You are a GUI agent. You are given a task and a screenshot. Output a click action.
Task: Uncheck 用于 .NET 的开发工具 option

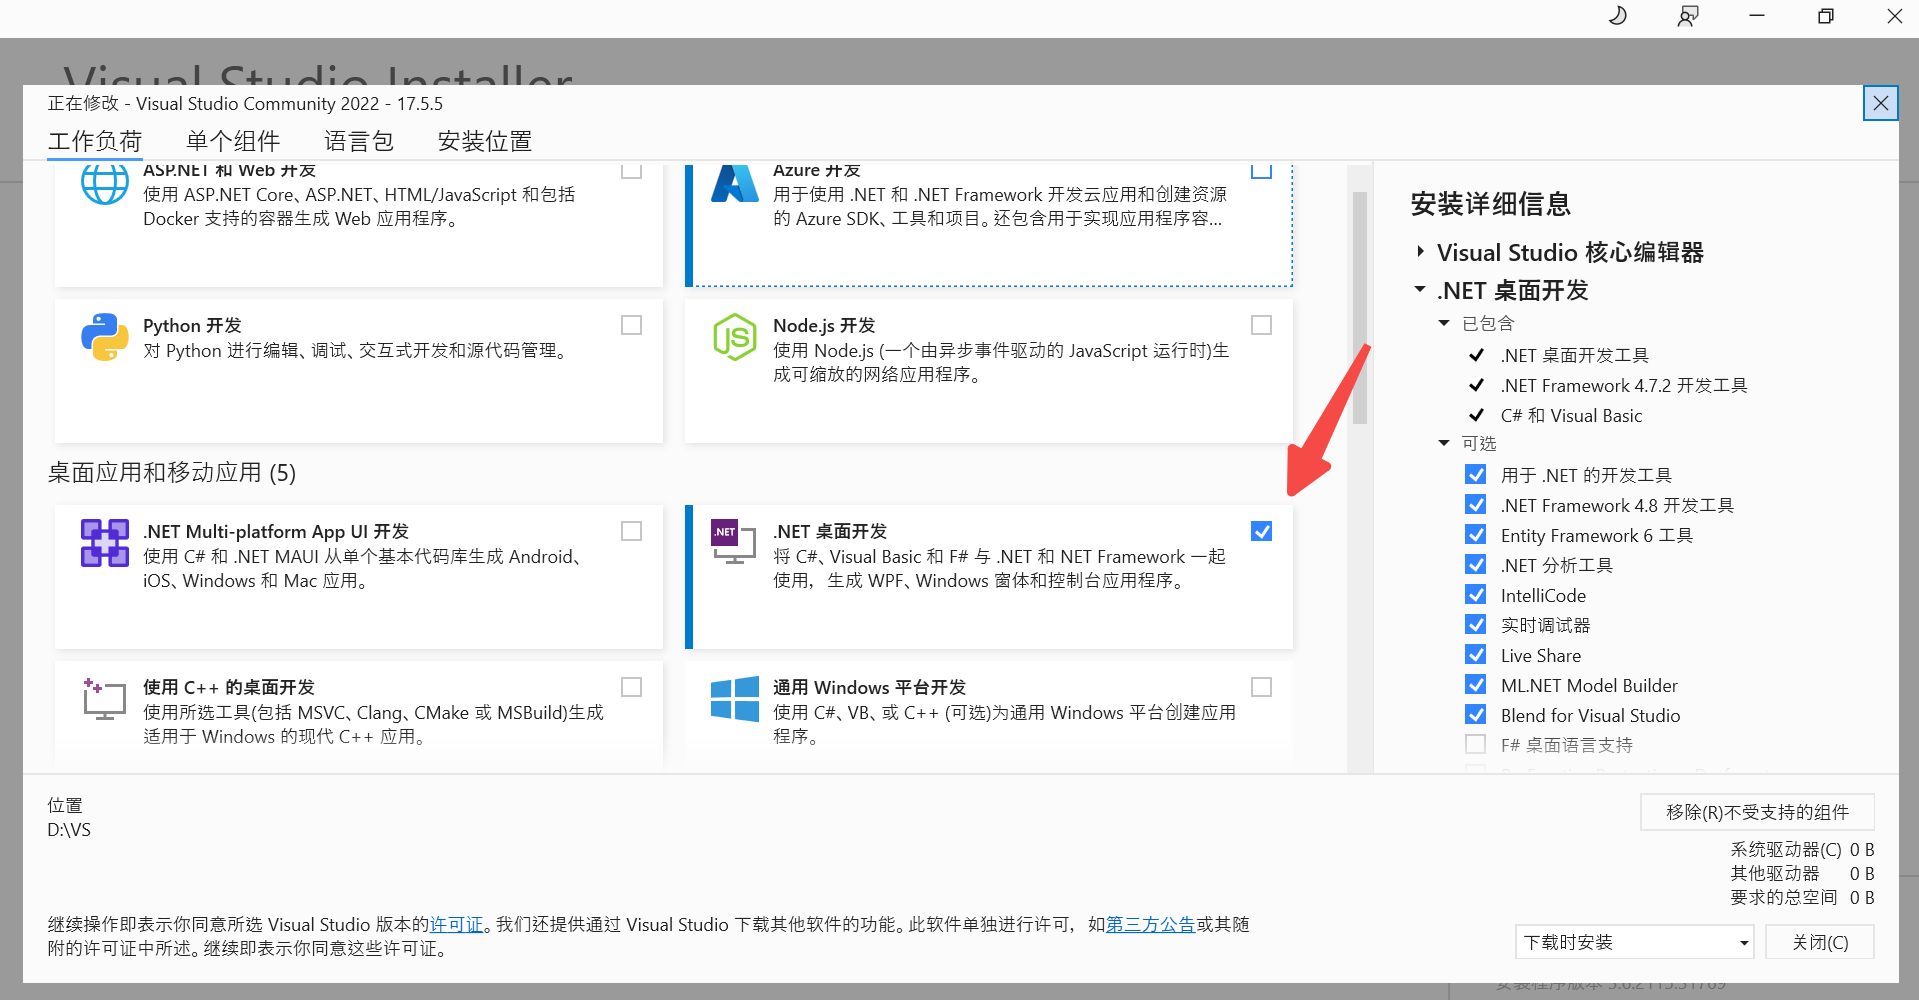[x=1475, y=474]
